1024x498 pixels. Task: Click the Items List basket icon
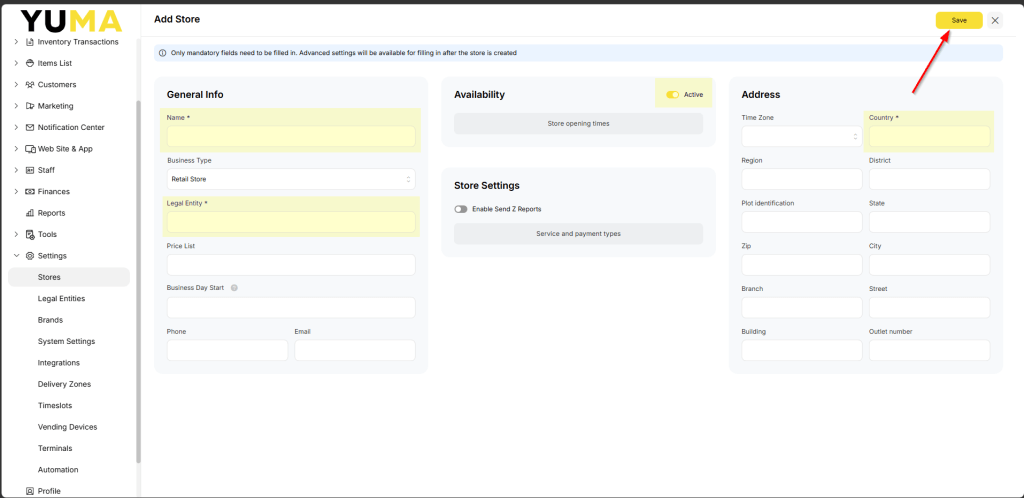point(29,63)
